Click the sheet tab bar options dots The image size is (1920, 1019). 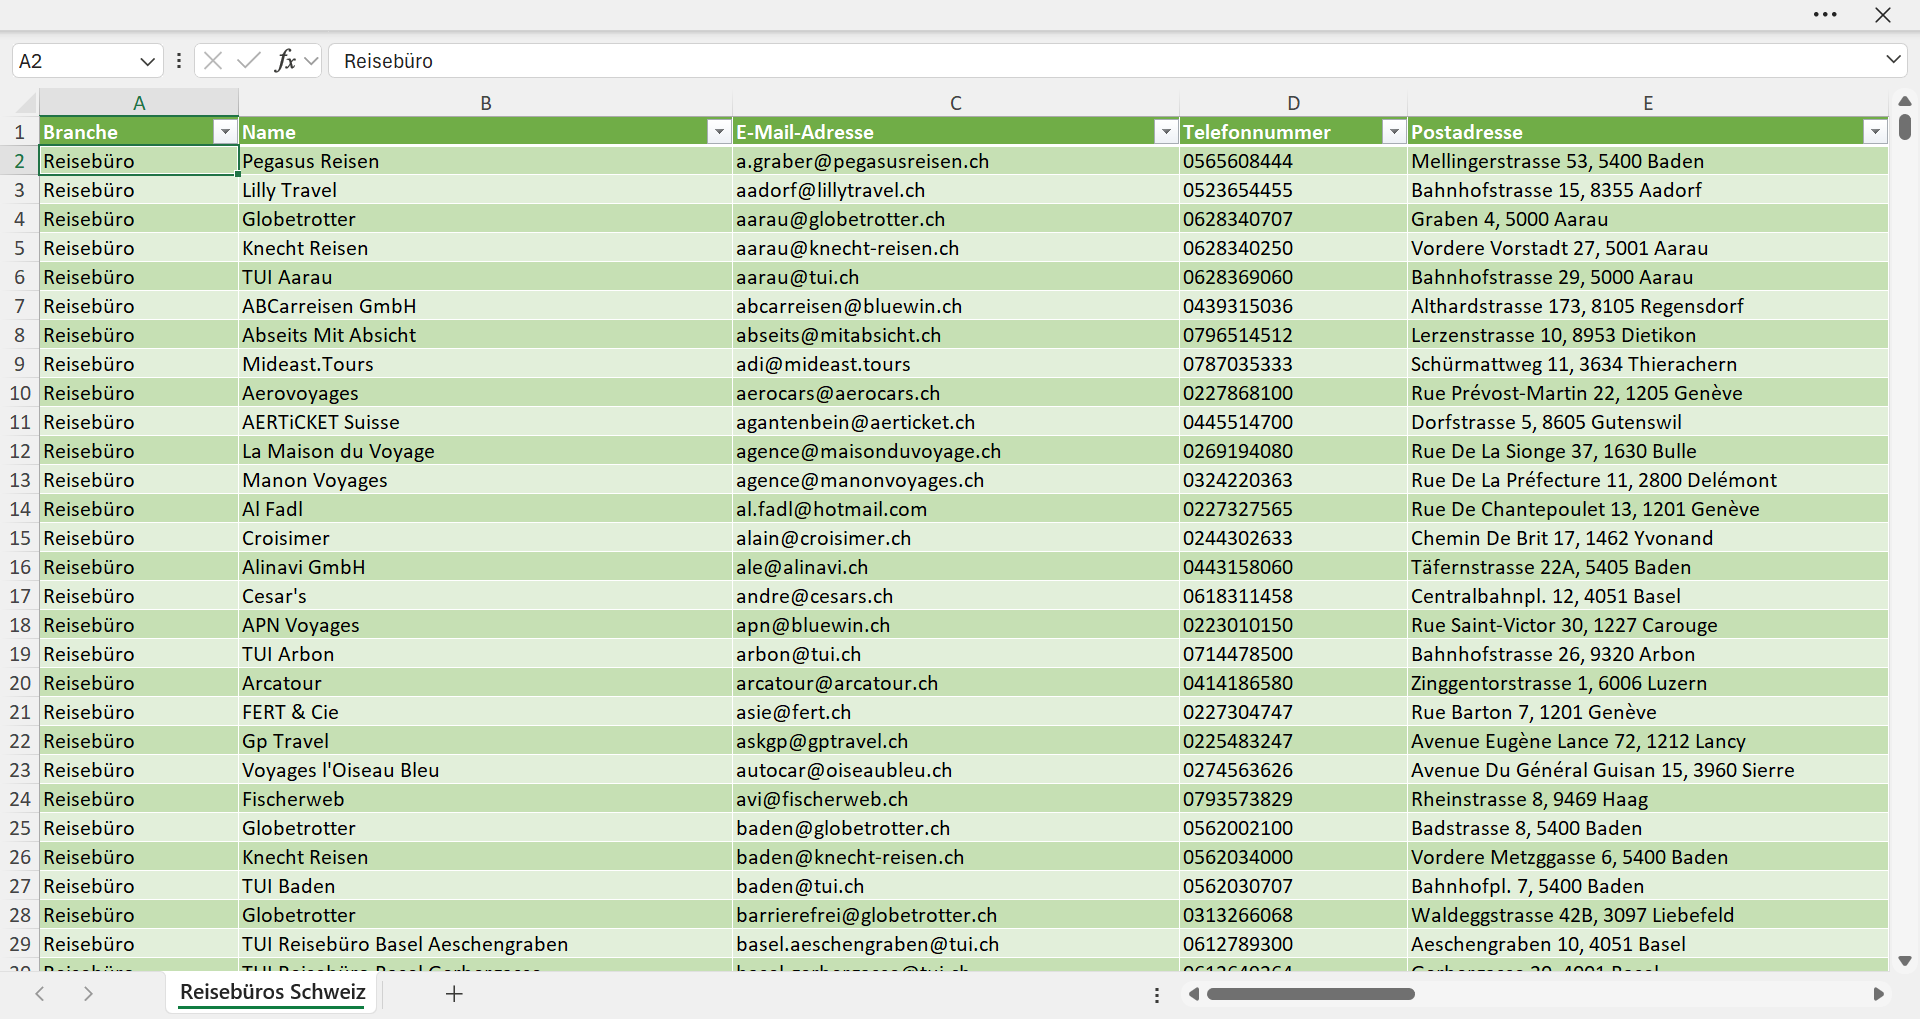[x=1157, y=995]
